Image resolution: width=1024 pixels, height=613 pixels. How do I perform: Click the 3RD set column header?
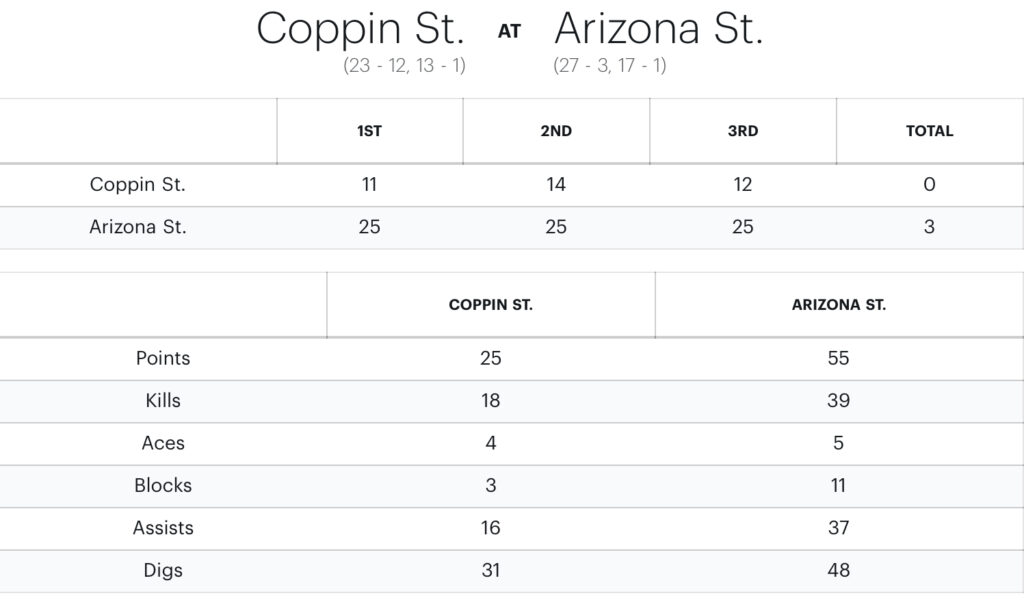(742, 131)
